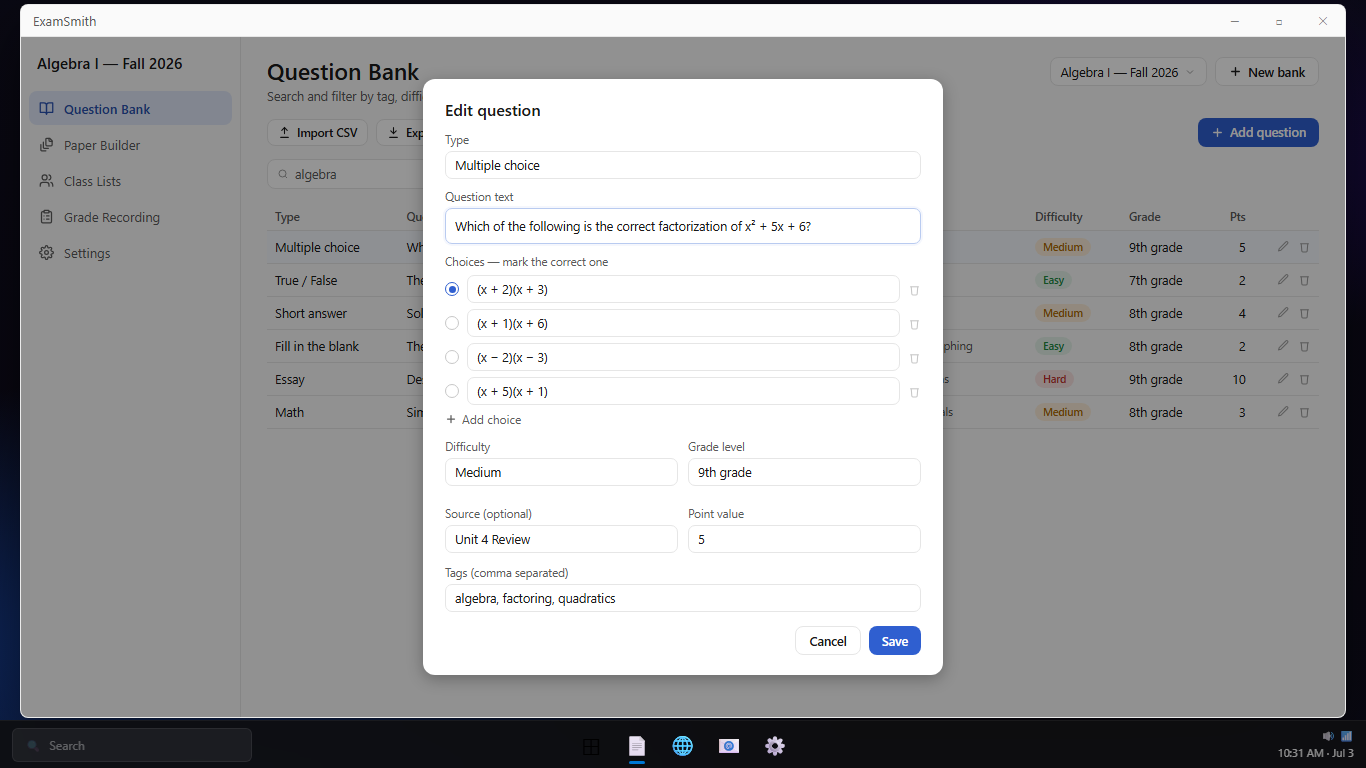This screenshot has height=768, width=1366.
Task: Delete the (x − 2)(x − 3) choice
Action: (x=914, y=358)
